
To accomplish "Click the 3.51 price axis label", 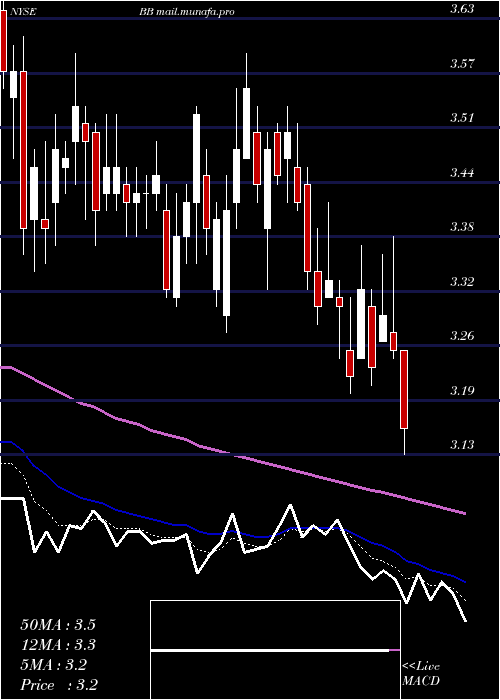I will coord(462,118).
